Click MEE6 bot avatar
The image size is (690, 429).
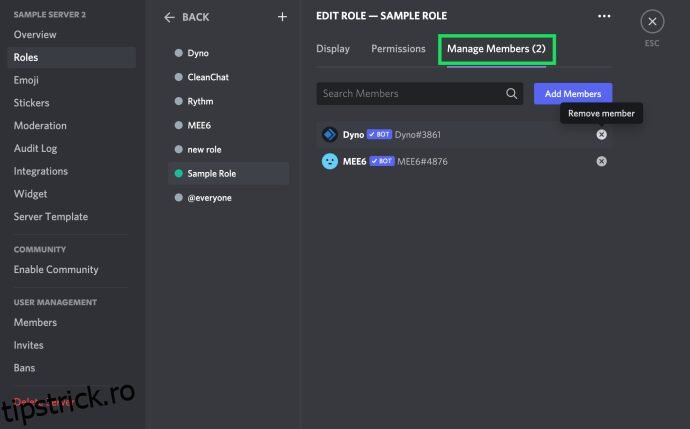pos(329,161)
